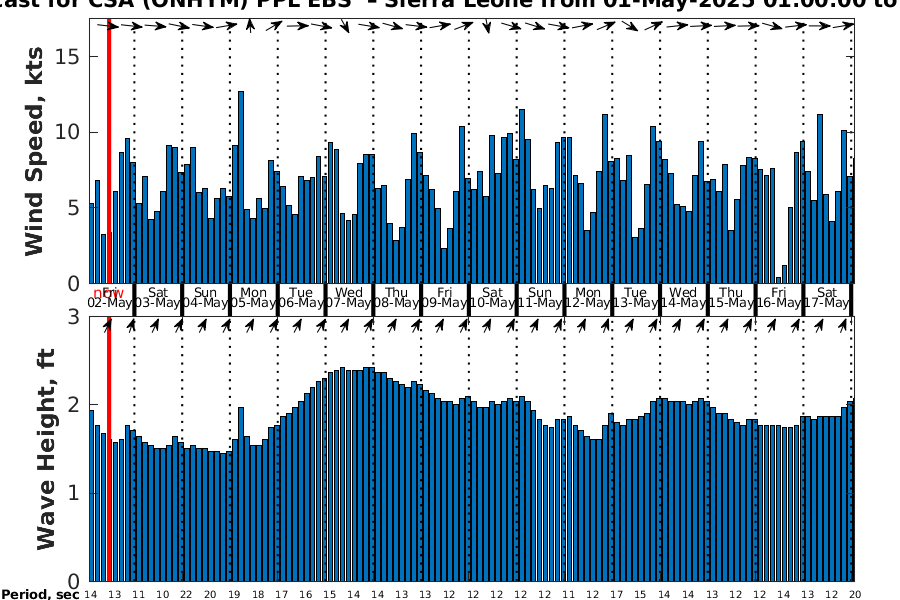Click the "Thu 15-May" day label
The height and width of the screenshot is (600, 900).
[x=731, y=297]
